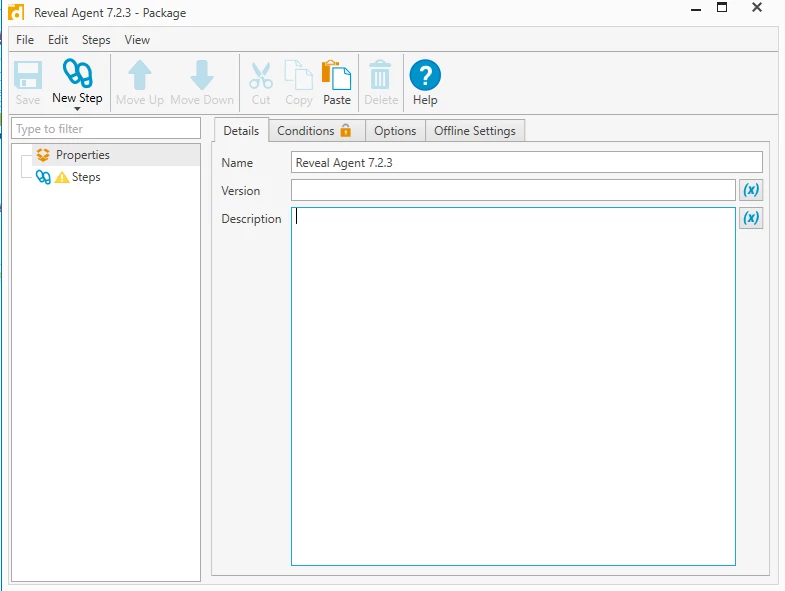
Task: Click the Cut scissors icon
Action: [261, 76]
